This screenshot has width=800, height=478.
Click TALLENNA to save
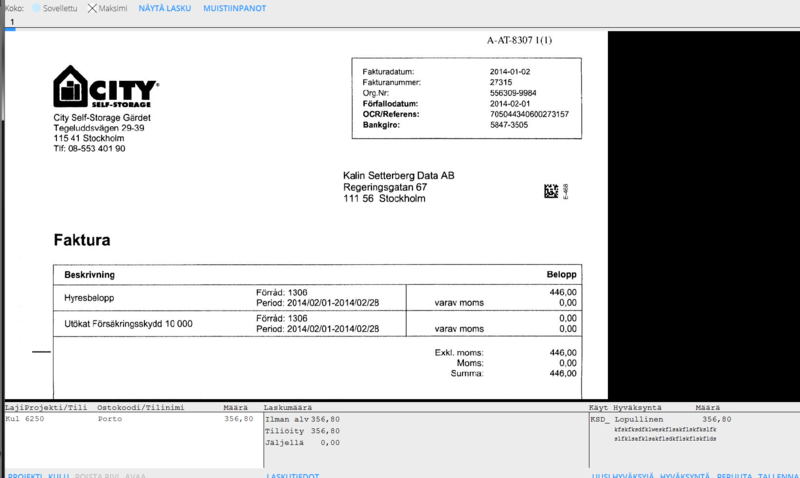point(778,475)
